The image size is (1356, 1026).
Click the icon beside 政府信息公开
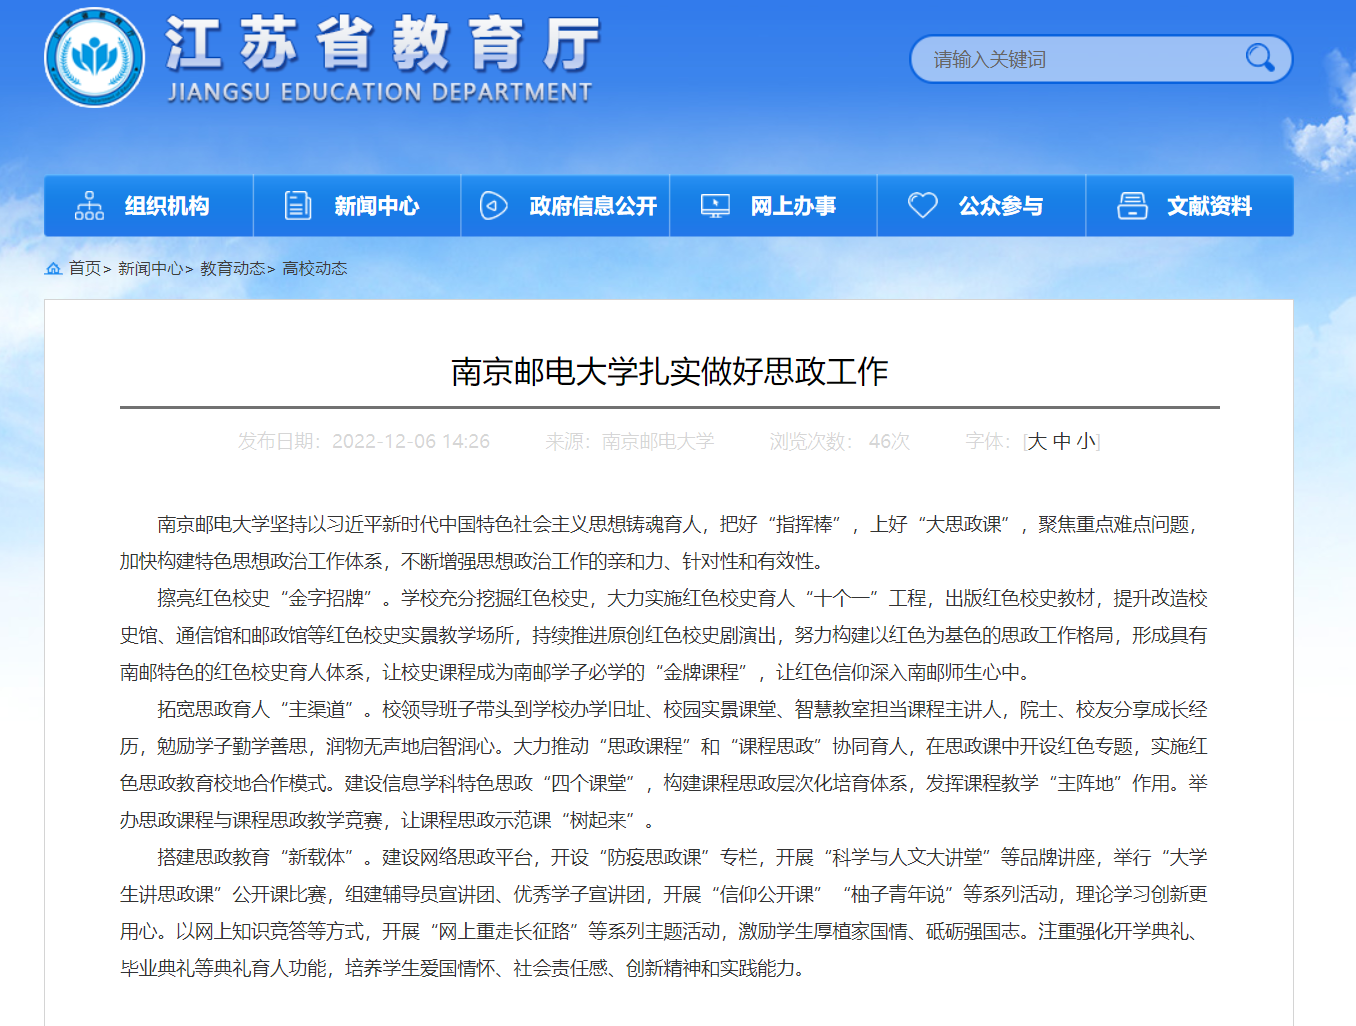494,206
